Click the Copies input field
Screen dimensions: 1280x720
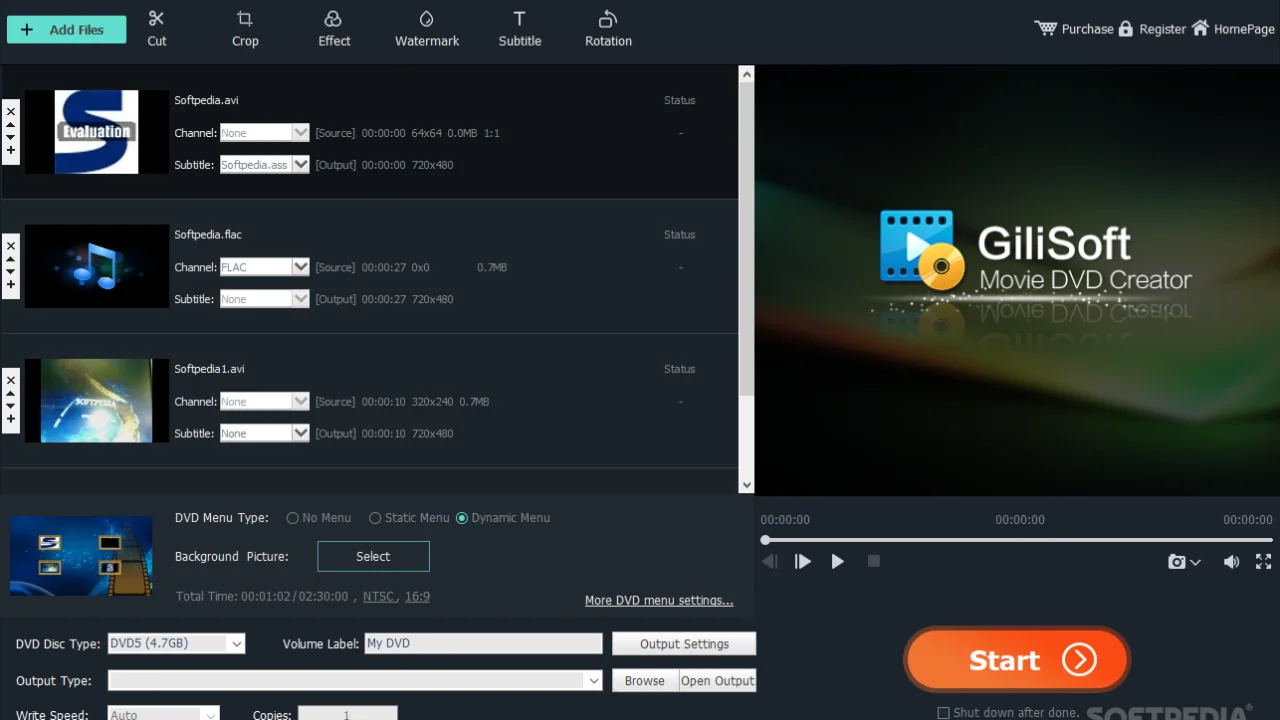tap(347, 714)
